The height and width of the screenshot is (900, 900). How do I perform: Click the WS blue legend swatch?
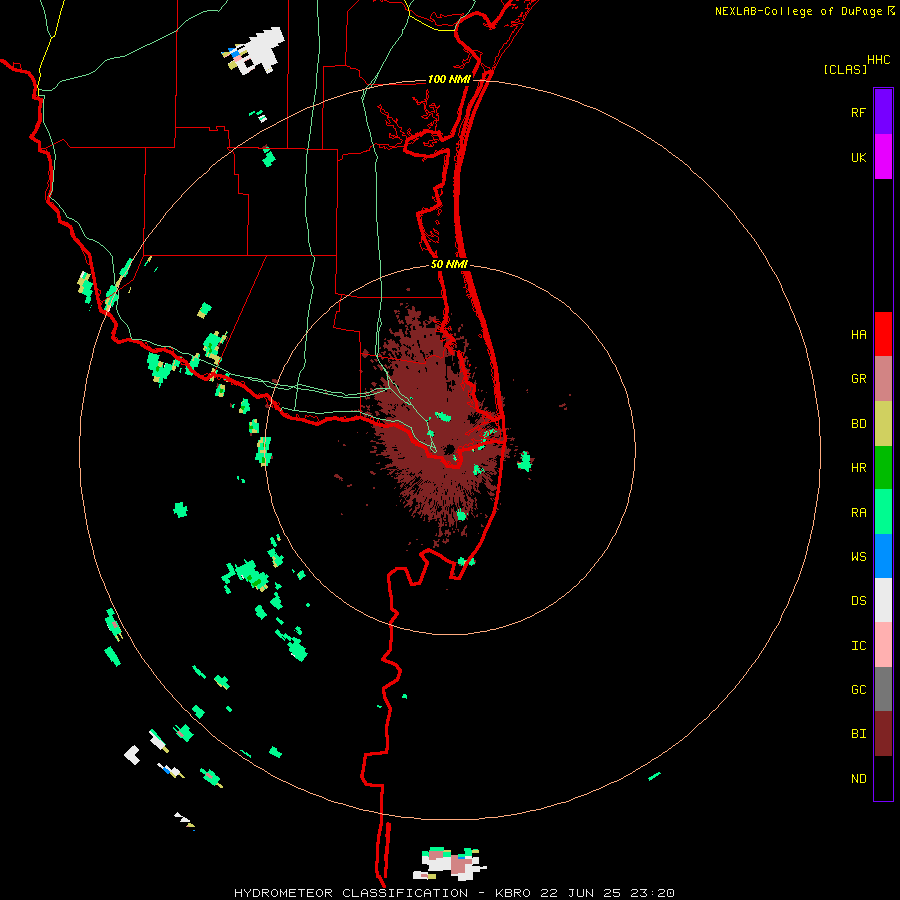[x=883, y=556]
